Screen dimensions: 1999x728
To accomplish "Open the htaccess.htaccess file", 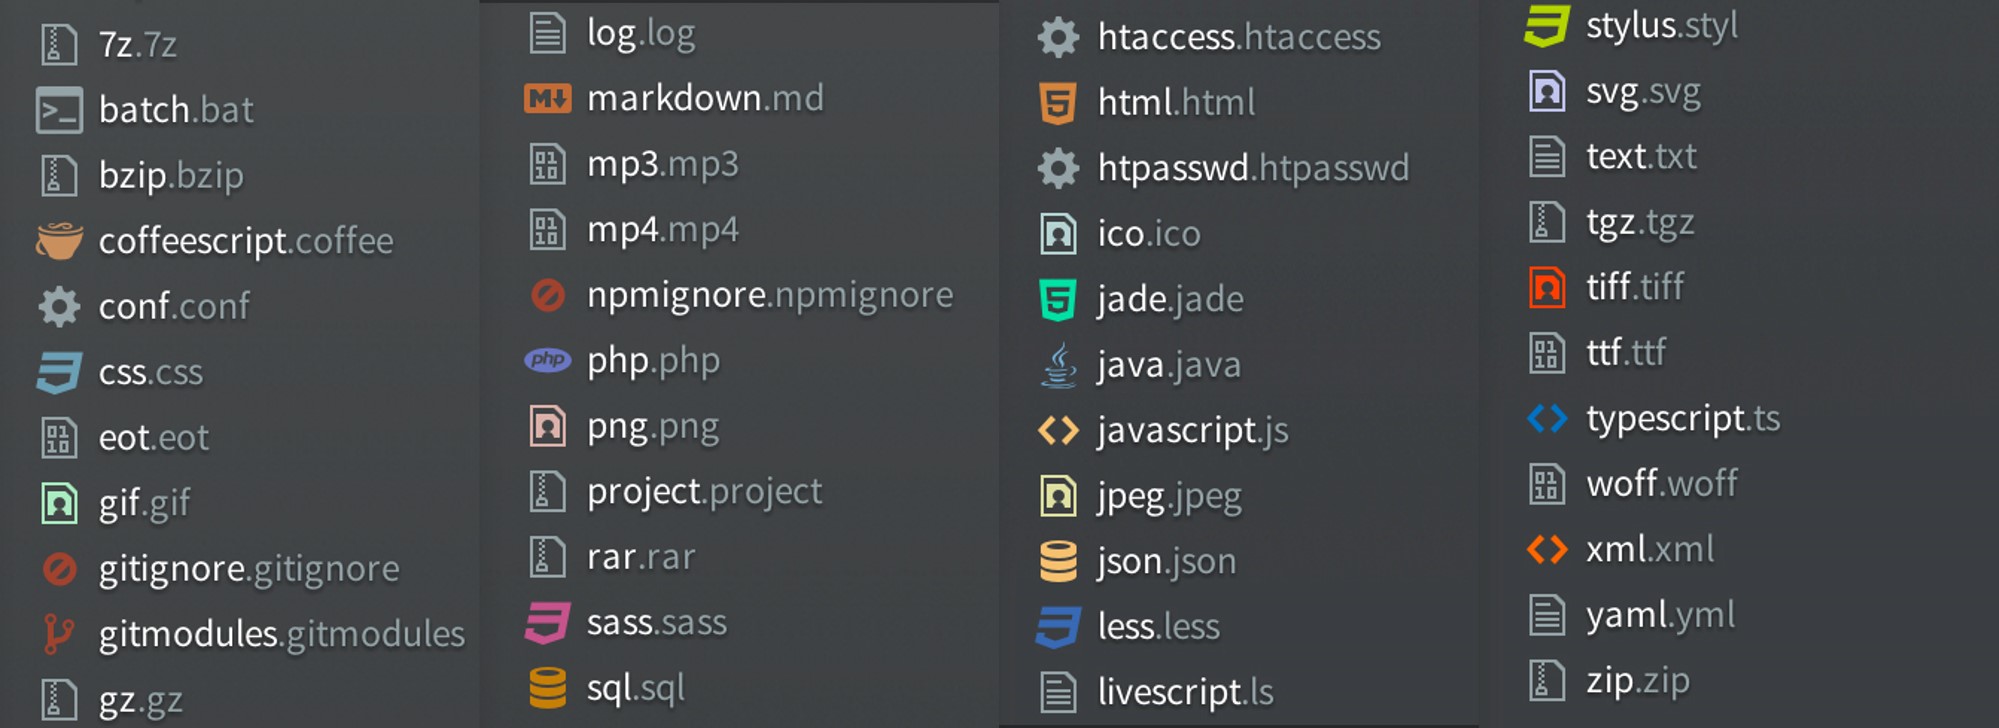I will (x=1240, y=36).
